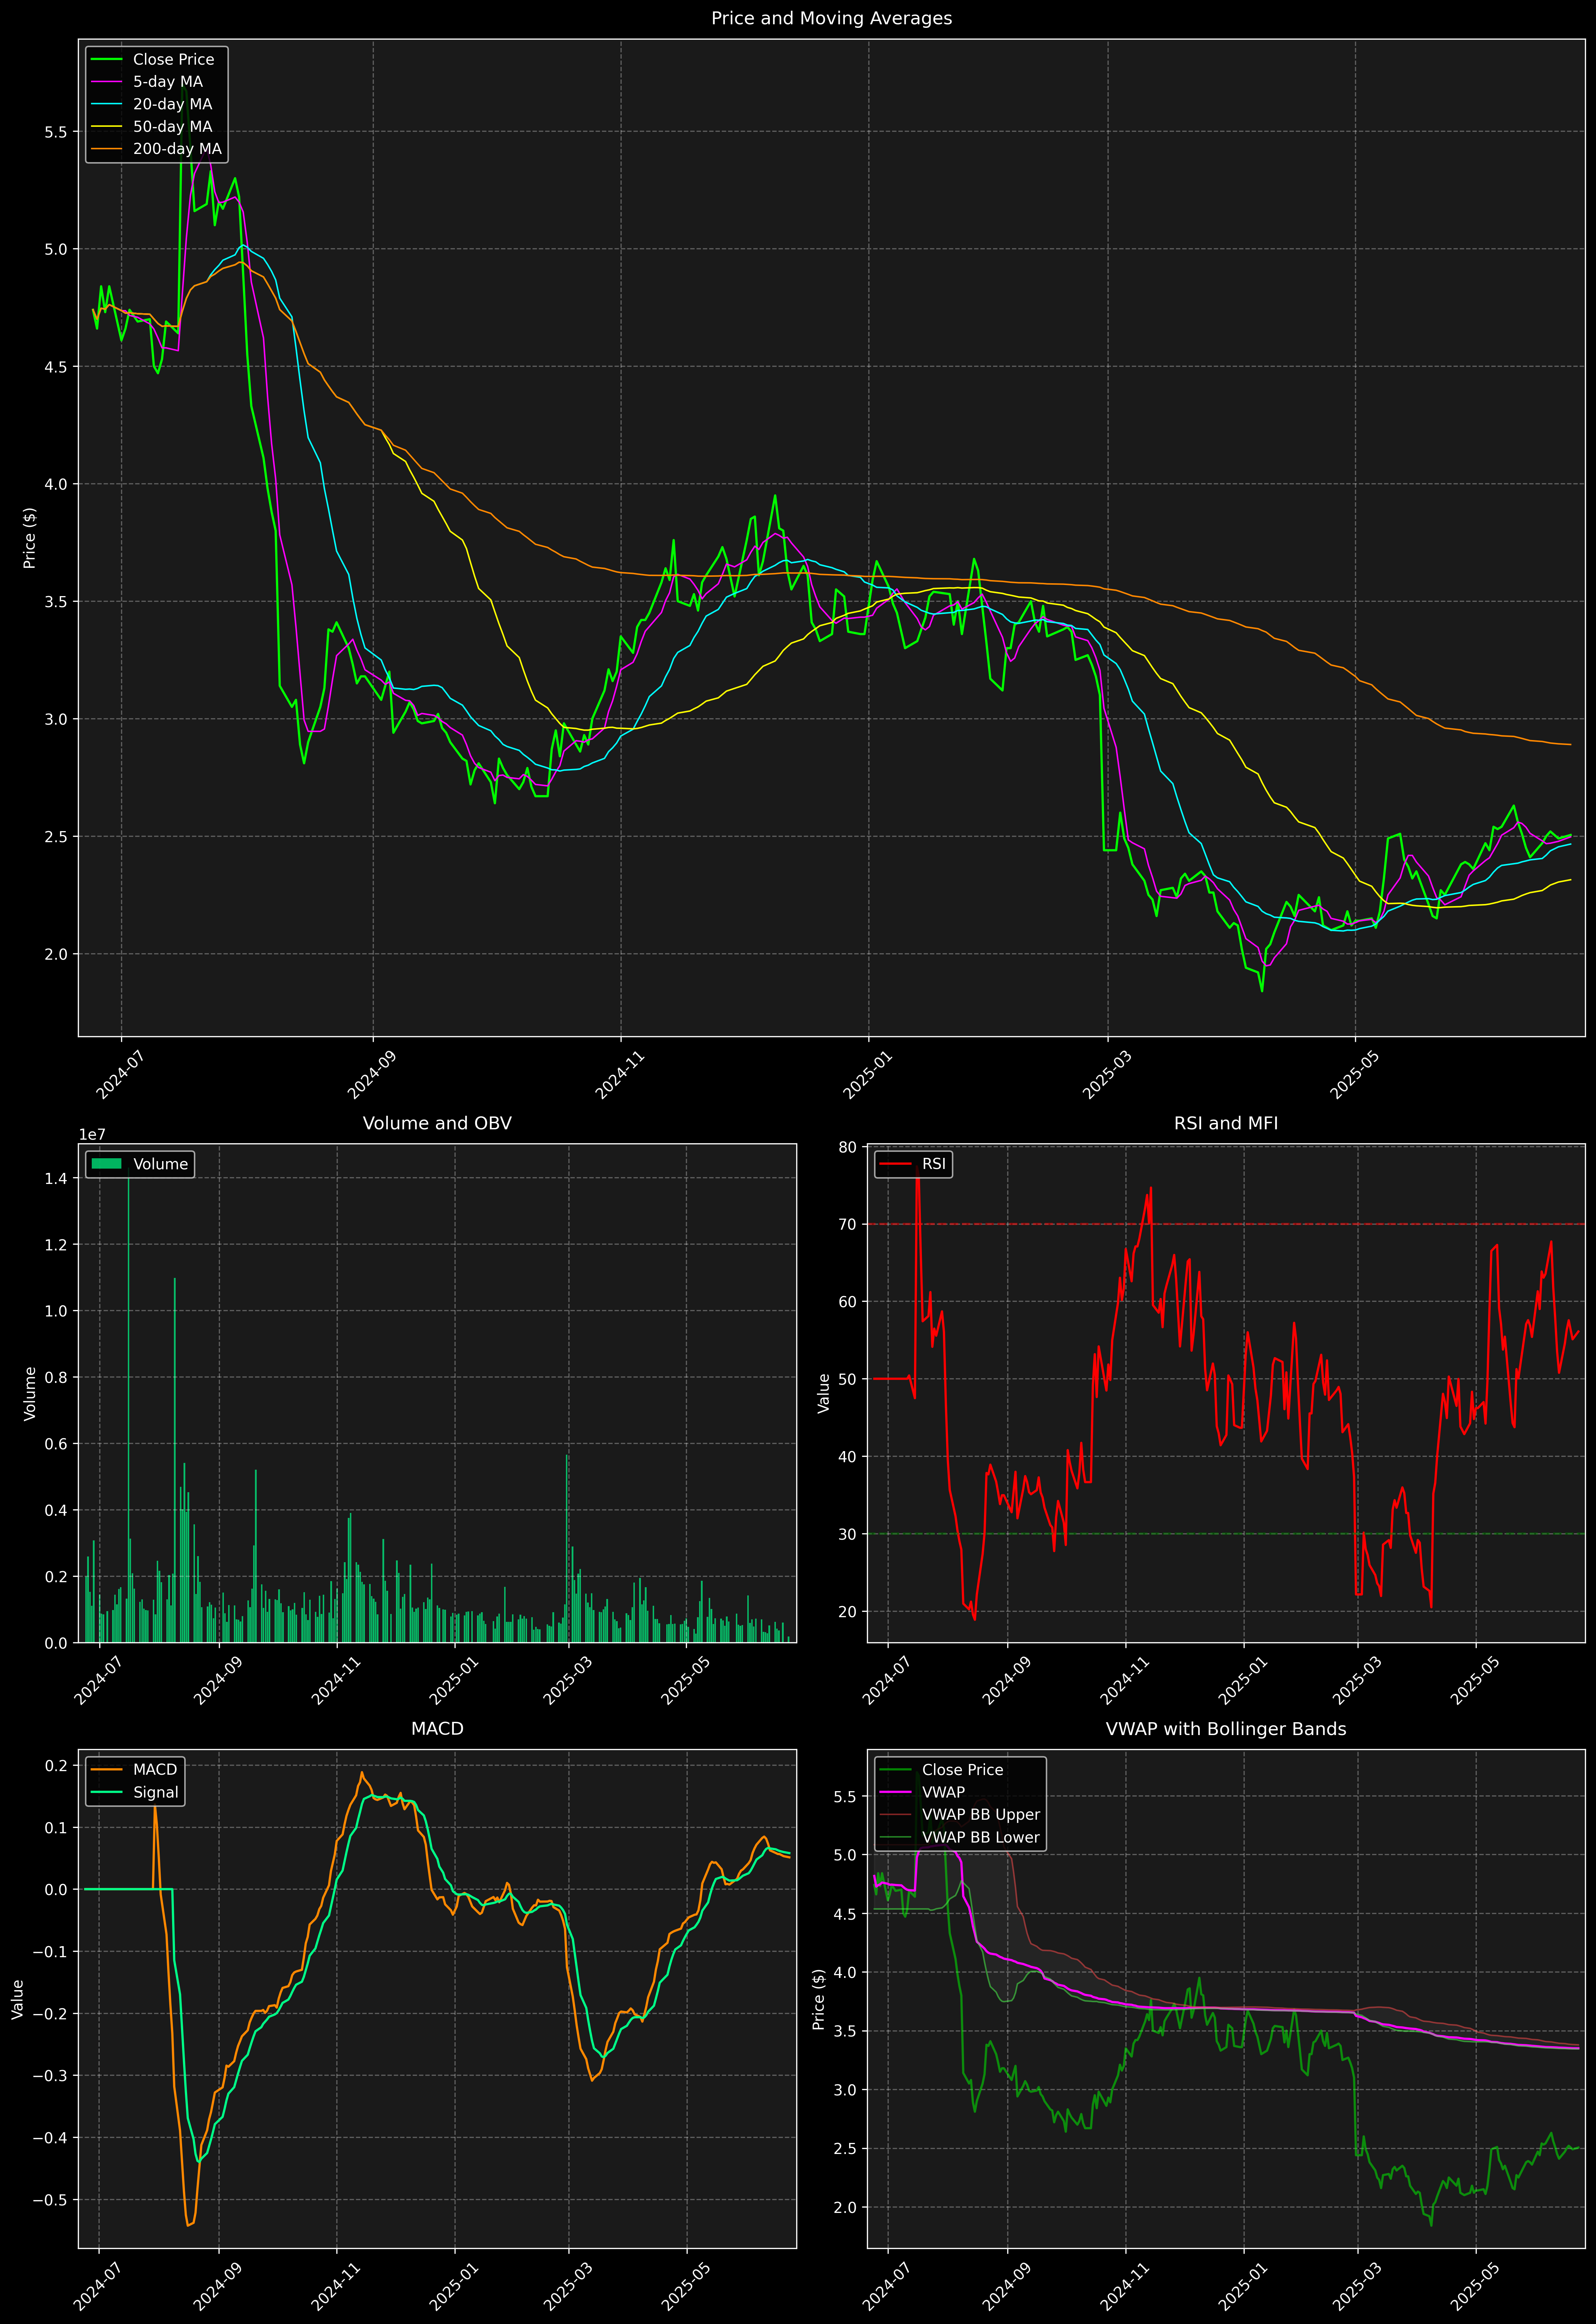
Task: Click the 'Price and Moving Averages' chart title
Action: pos(831,18)
